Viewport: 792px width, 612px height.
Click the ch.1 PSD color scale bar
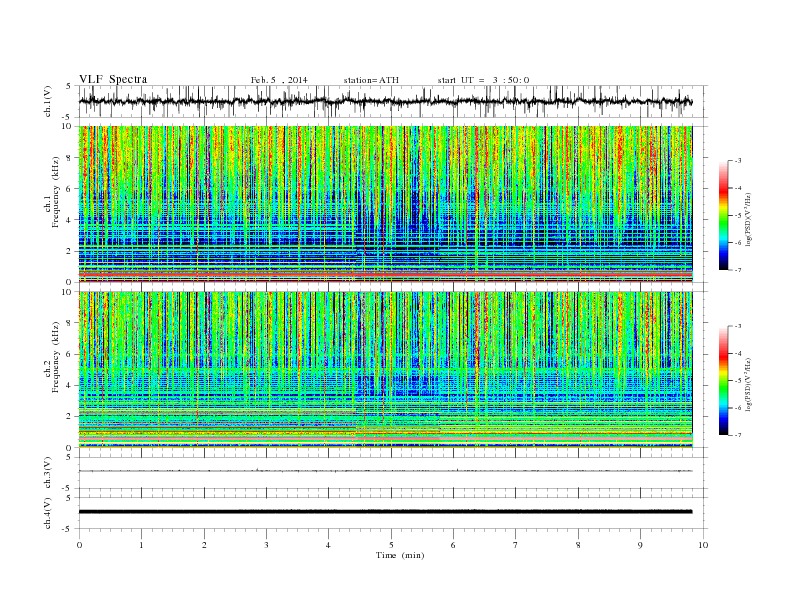(724, 215)
